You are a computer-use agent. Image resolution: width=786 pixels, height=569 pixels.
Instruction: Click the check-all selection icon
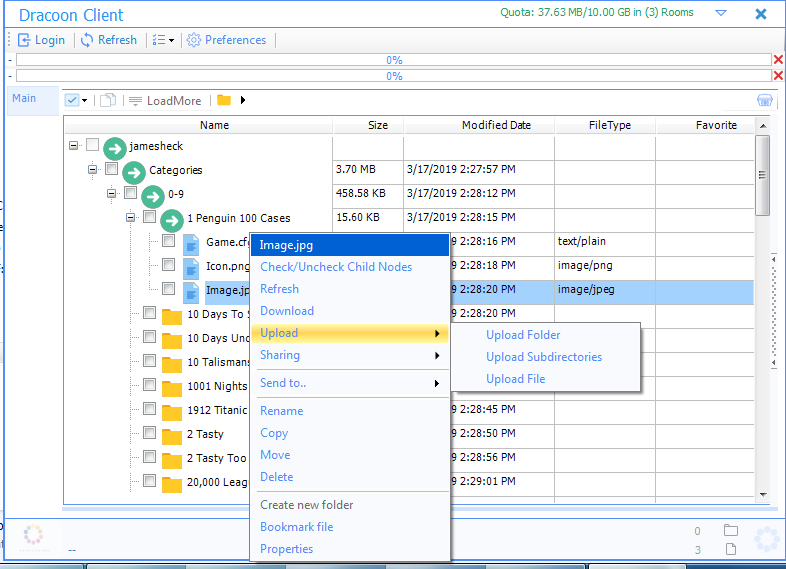coord(72,100)
